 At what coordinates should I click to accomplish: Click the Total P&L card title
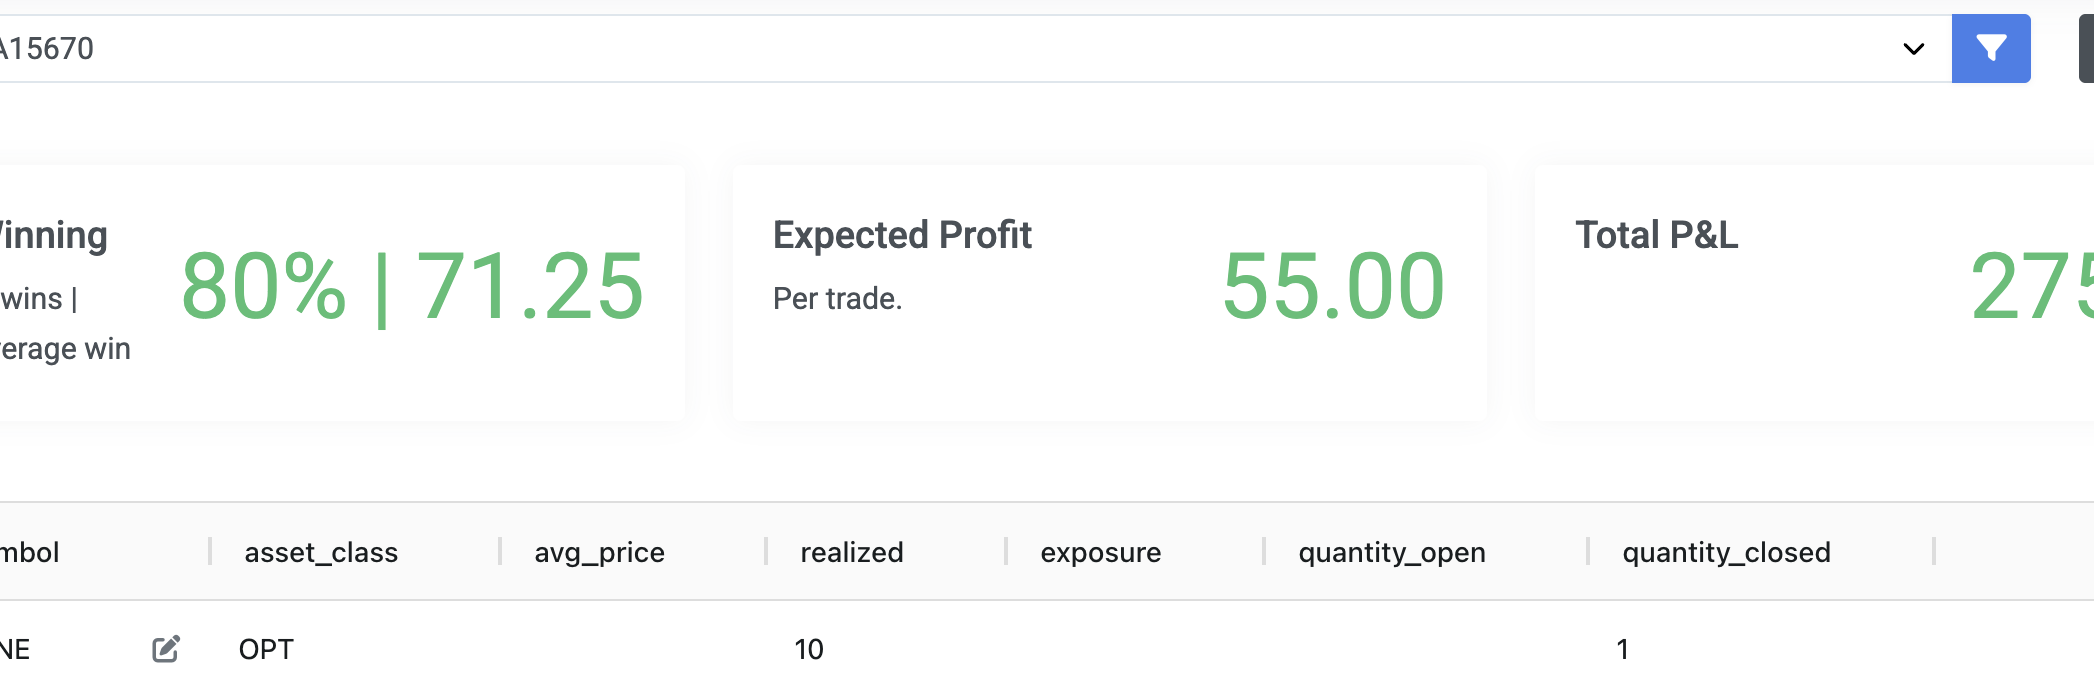click(x=1656, y=235)
